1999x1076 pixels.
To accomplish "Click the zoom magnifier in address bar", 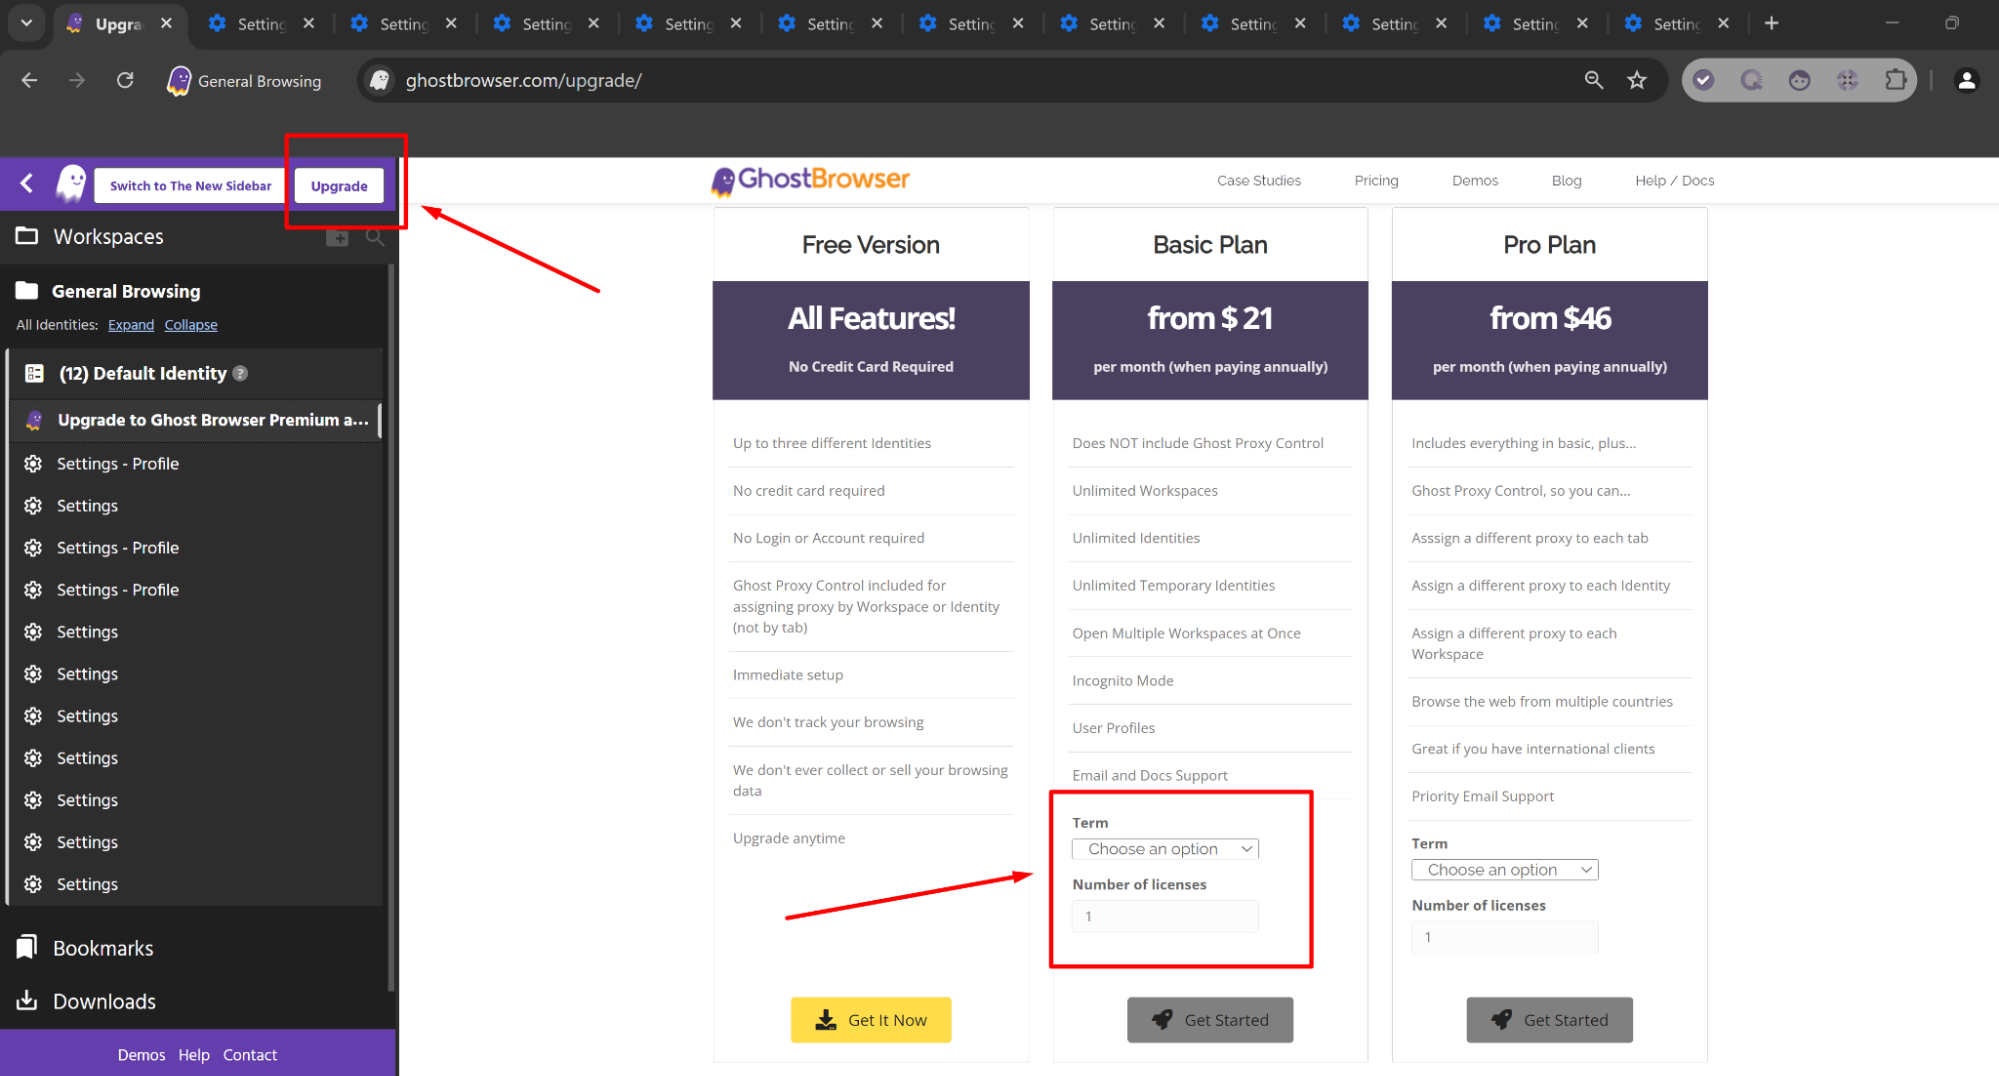I will click(1594, 81).
